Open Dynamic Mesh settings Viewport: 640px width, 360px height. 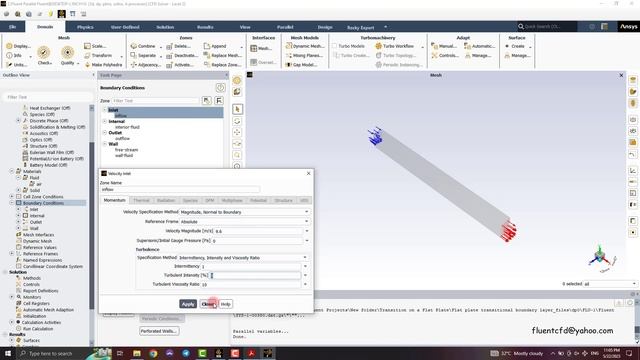pyautogui.click(x=304, y=46)
